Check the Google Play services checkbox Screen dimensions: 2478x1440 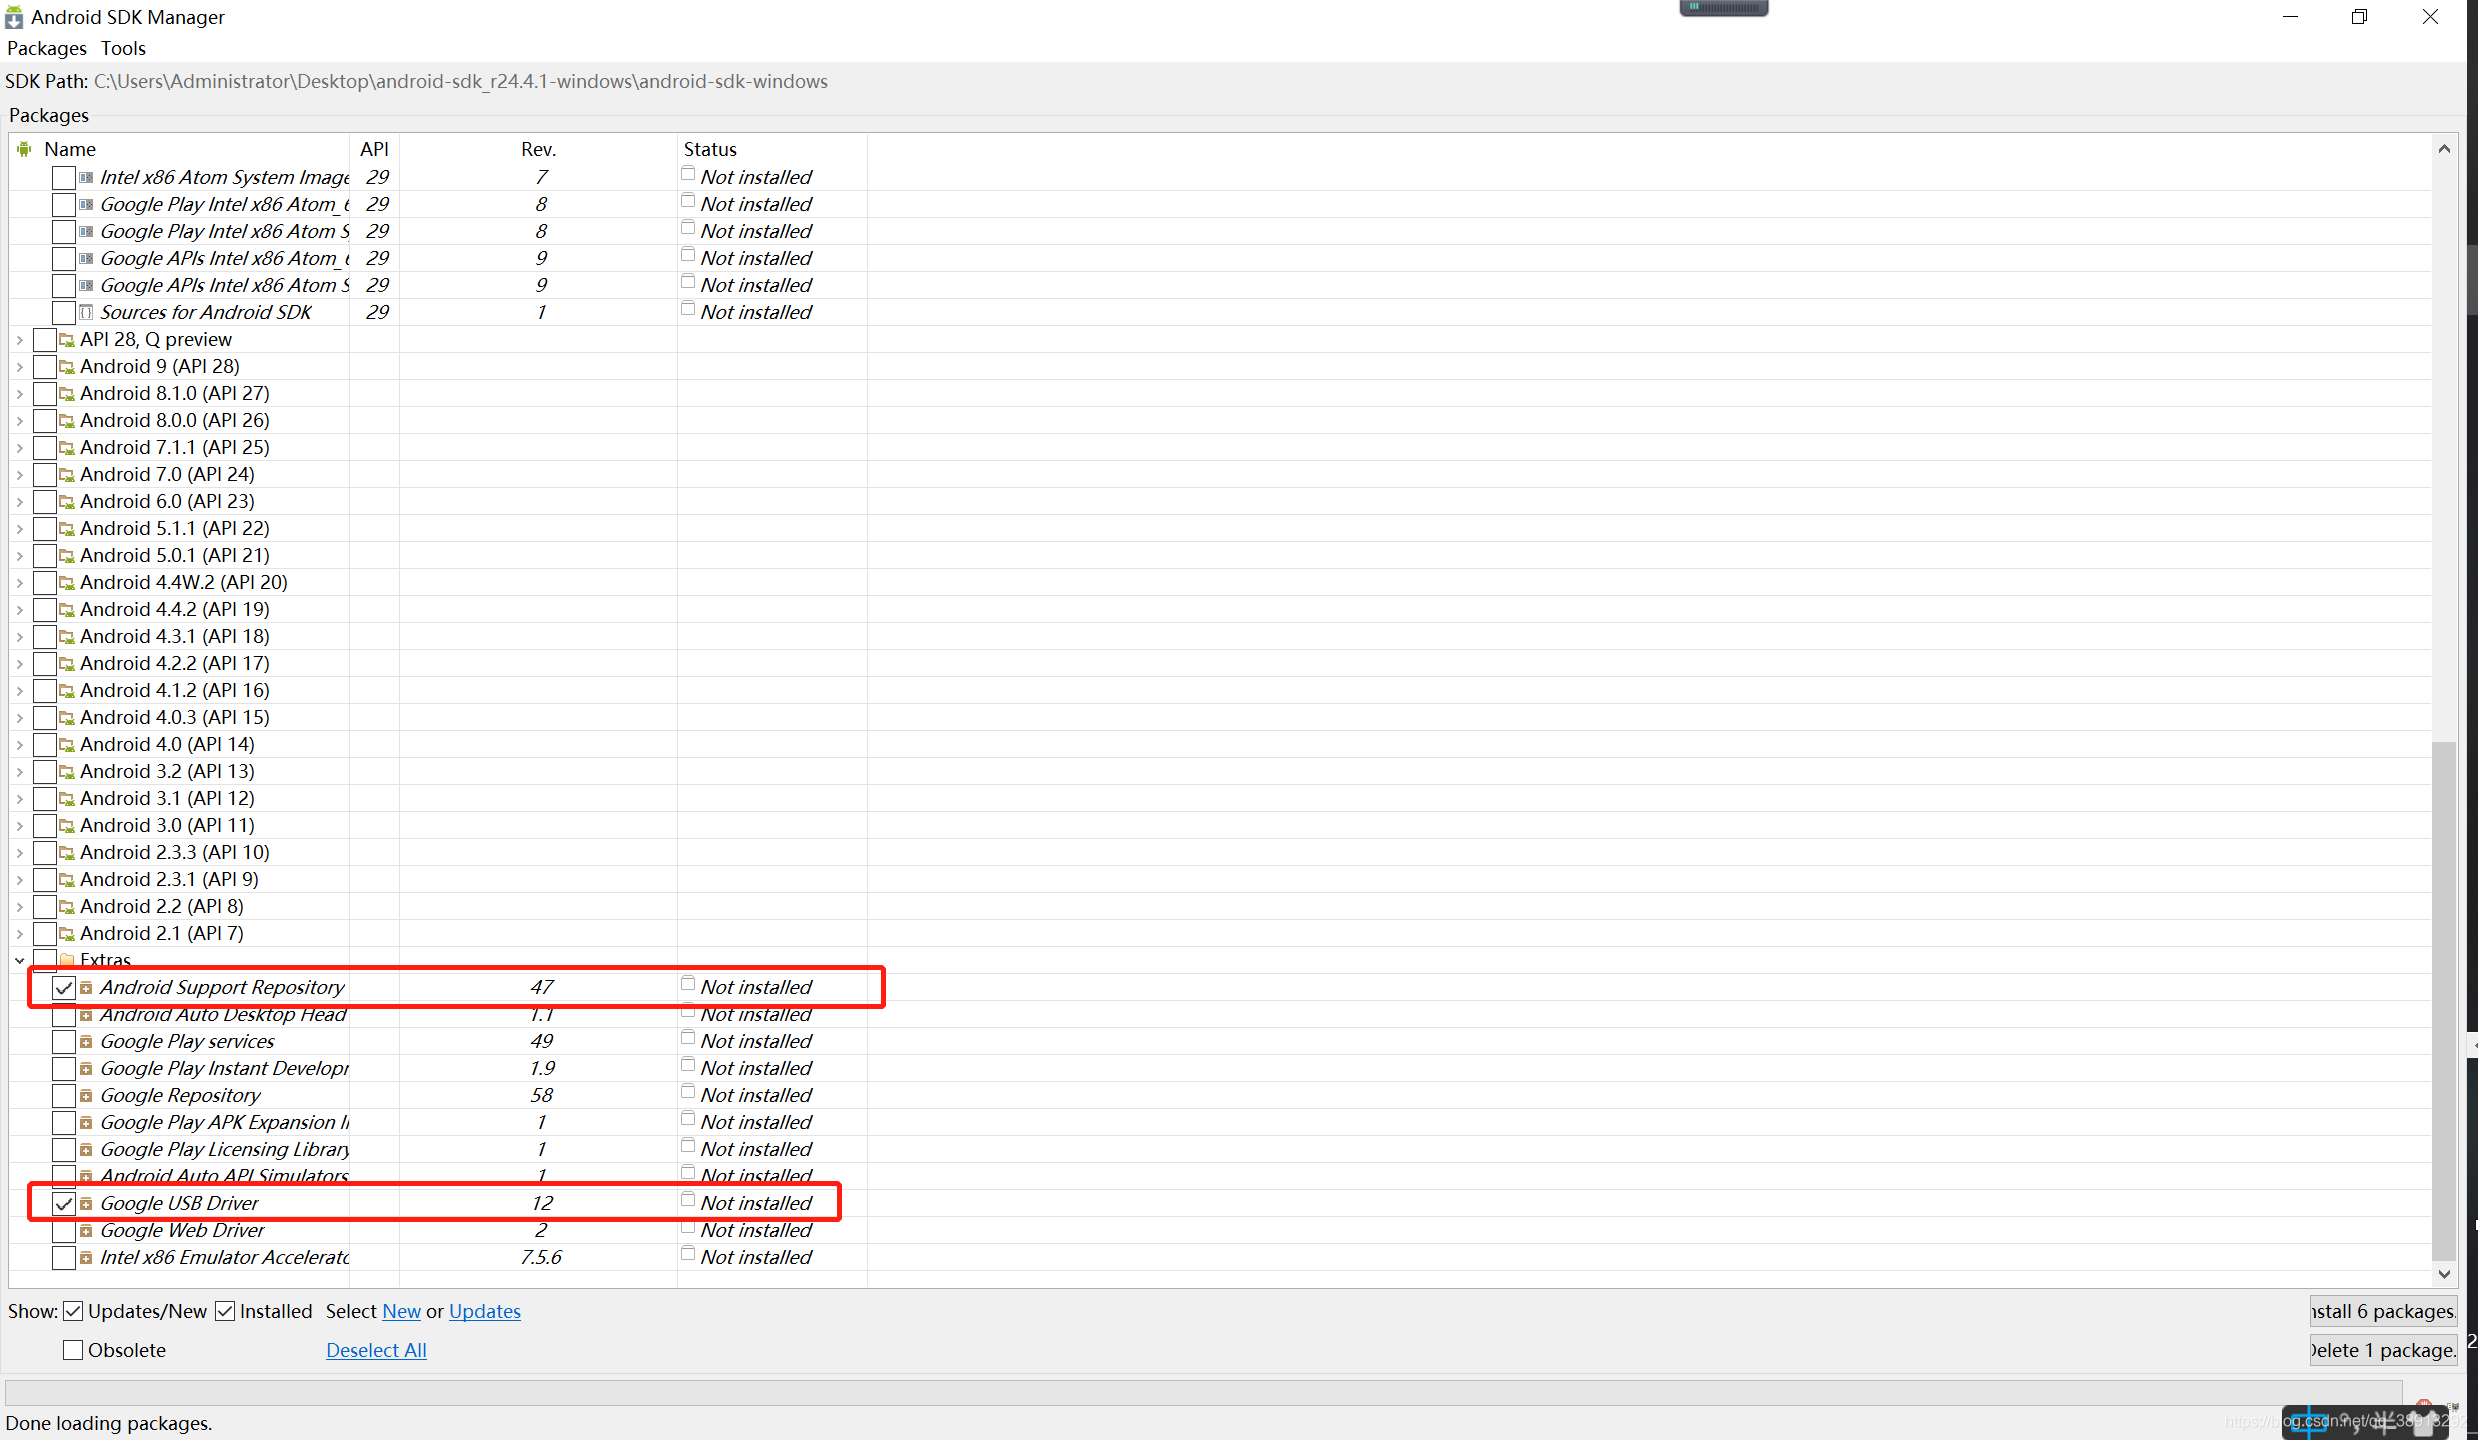click(64, 1042)
